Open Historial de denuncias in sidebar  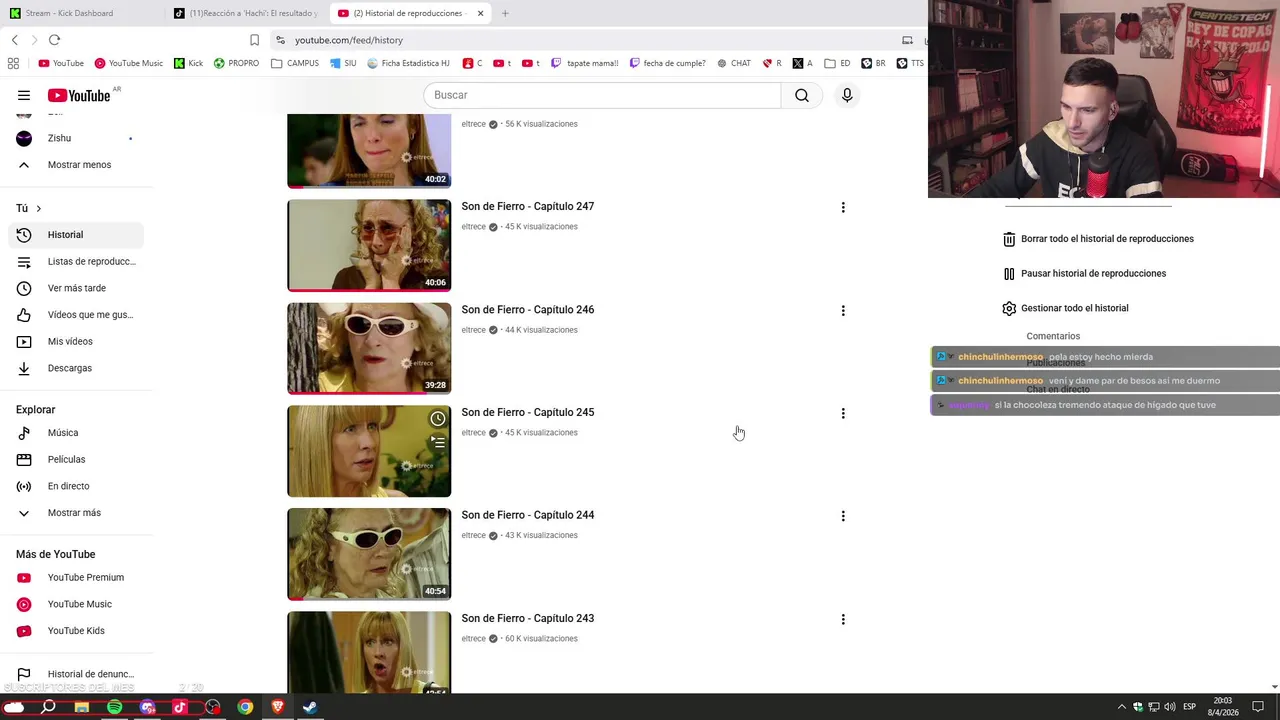[76, 674]
